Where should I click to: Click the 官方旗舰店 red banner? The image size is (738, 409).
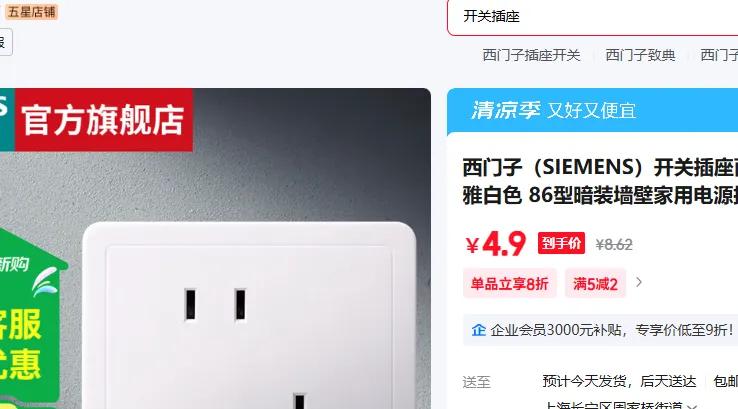pyautogui.click(x=104, y=120)
